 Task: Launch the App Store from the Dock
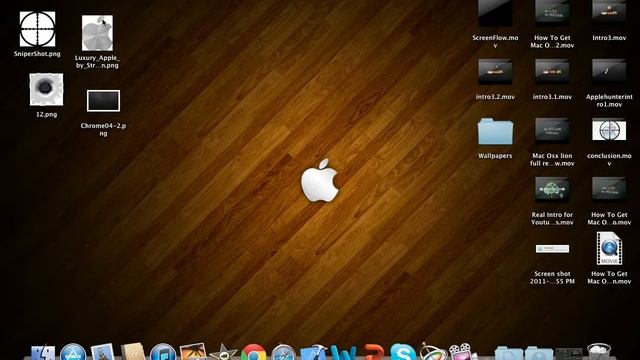point(73,352)
